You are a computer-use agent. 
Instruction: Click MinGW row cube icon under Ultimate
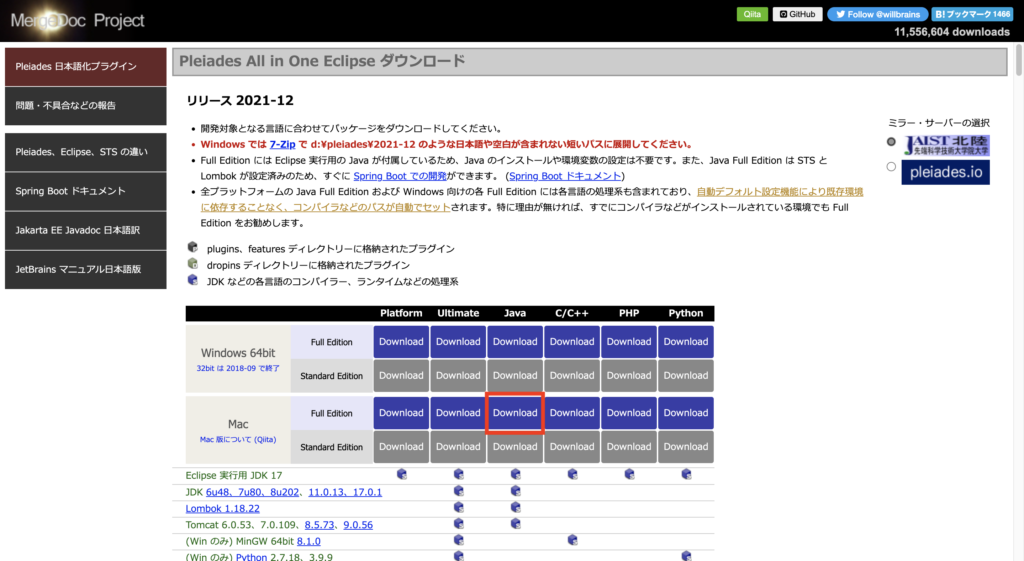coord(458,539)
